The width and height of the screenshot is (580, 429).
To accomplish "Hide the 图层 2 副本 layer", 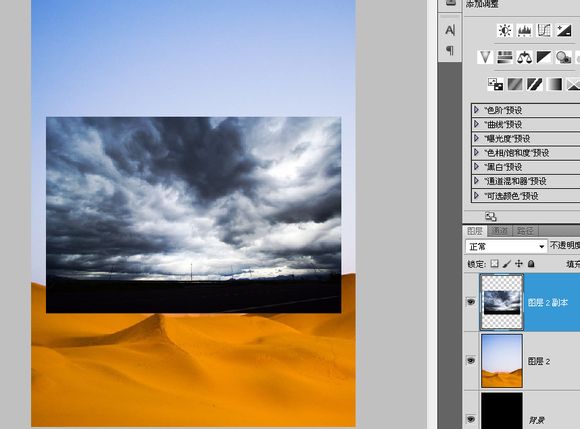I will 471,302.
